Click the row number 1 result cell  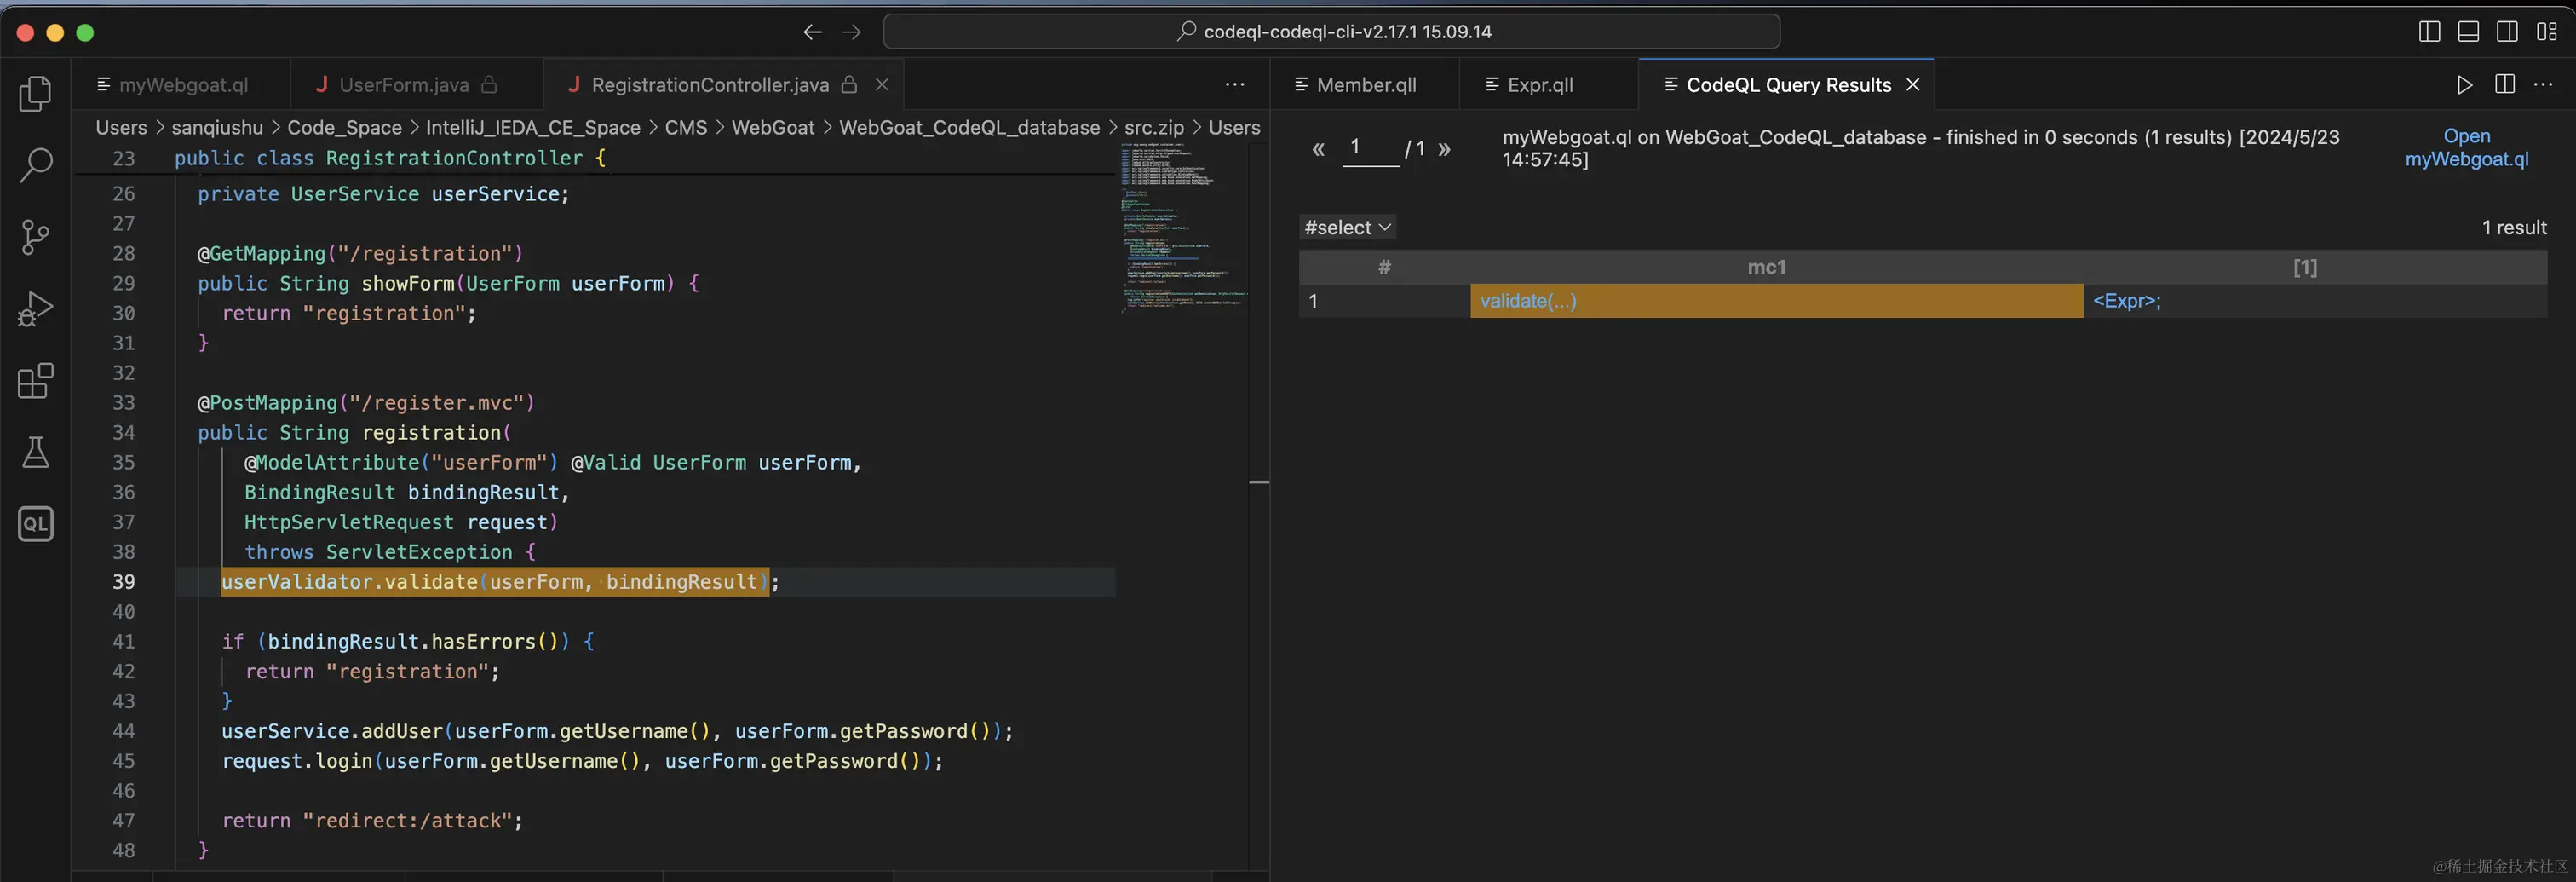tap(1384, 301)
